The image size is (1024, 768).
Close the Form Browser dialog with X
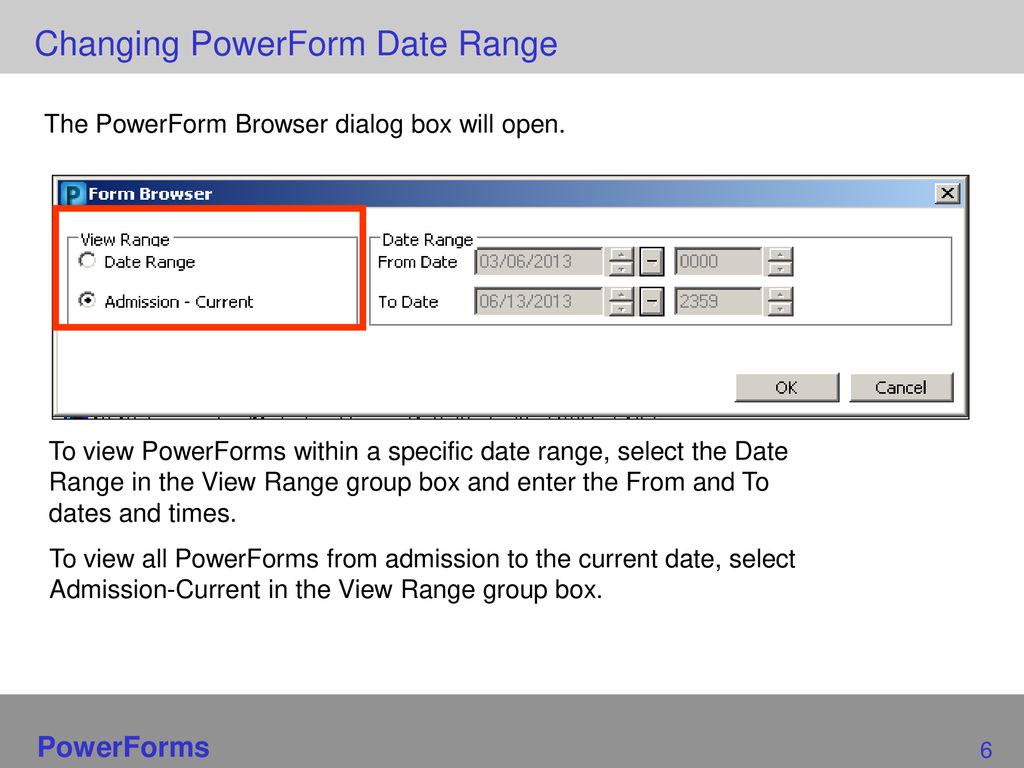click(947, 193)
